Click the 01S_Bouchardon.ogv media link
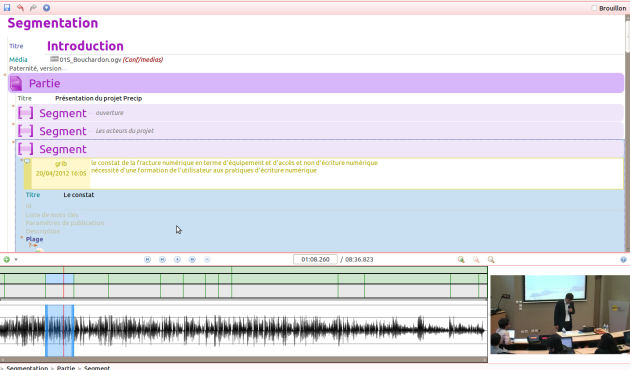Image resolution: width=630 pixels, height=370 pixels. point(90,59)
